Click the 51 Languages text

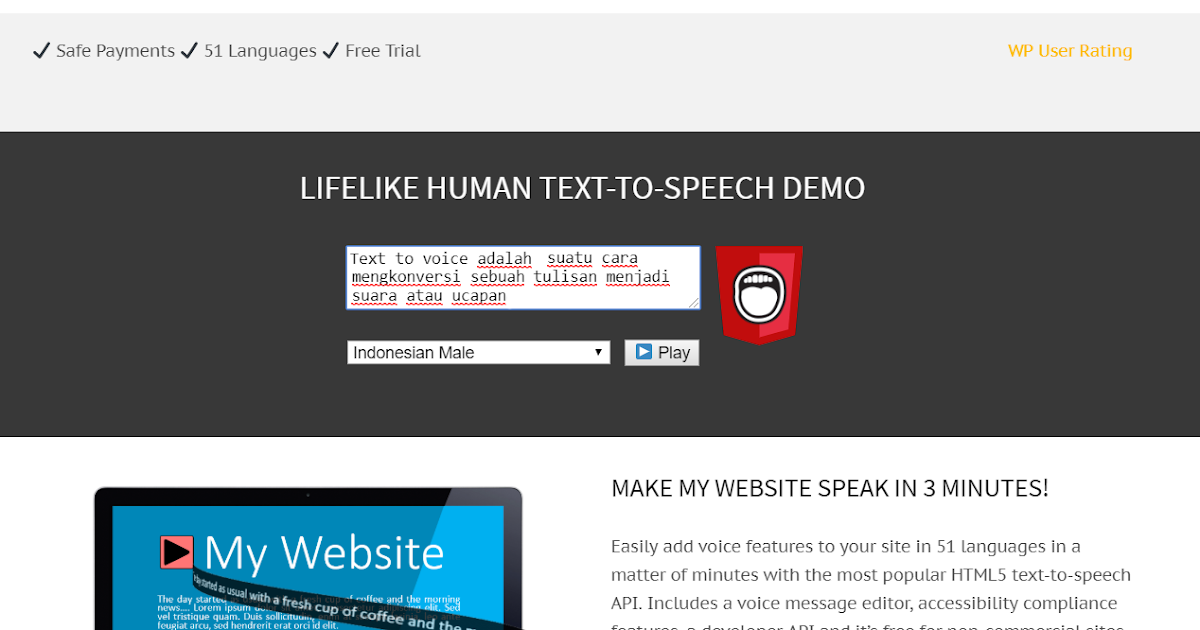[260, 51]
